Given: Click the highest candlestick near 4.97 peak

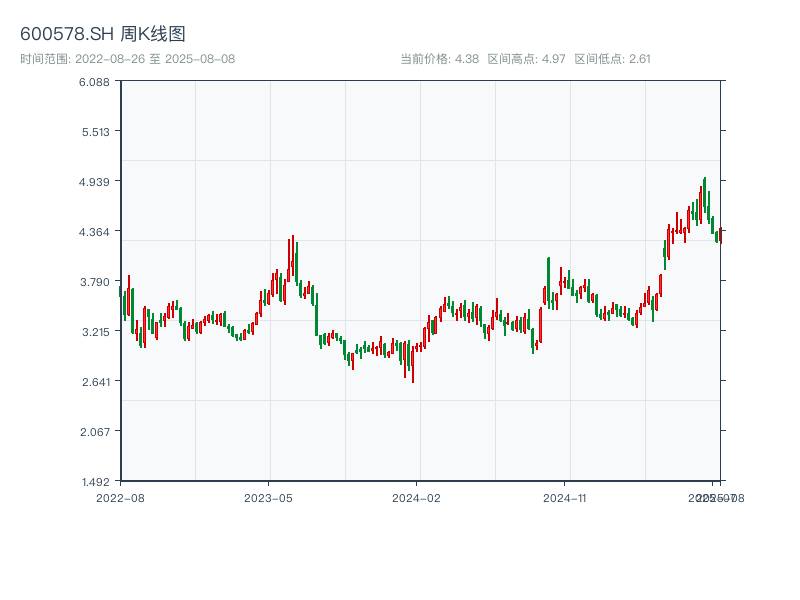Looking at the screenshot, I should coord(705,195).
